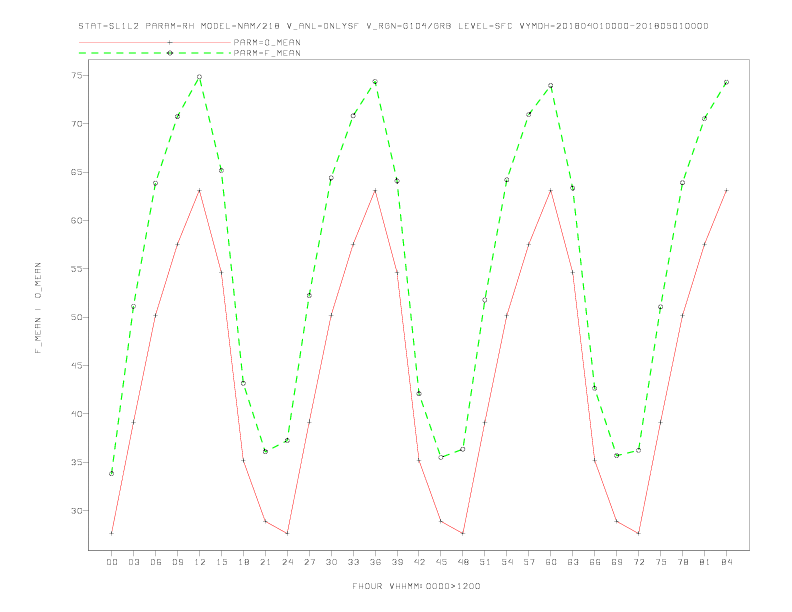The width and height of the screenshot is (792, 612).
Task: Select O_MEAN plus marker at hour 72 trough
Action: coord(638,533)
